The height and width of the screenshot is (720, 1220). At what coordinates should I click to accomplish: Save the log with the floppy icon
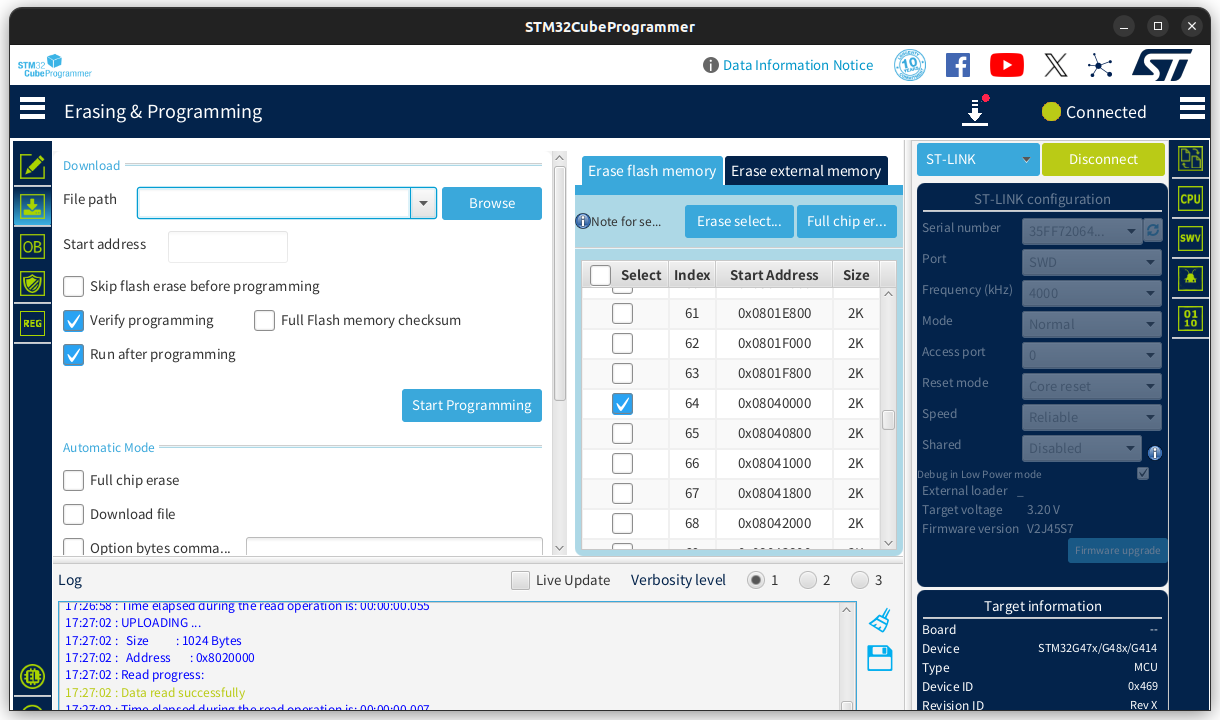click(x=880, y=658)
